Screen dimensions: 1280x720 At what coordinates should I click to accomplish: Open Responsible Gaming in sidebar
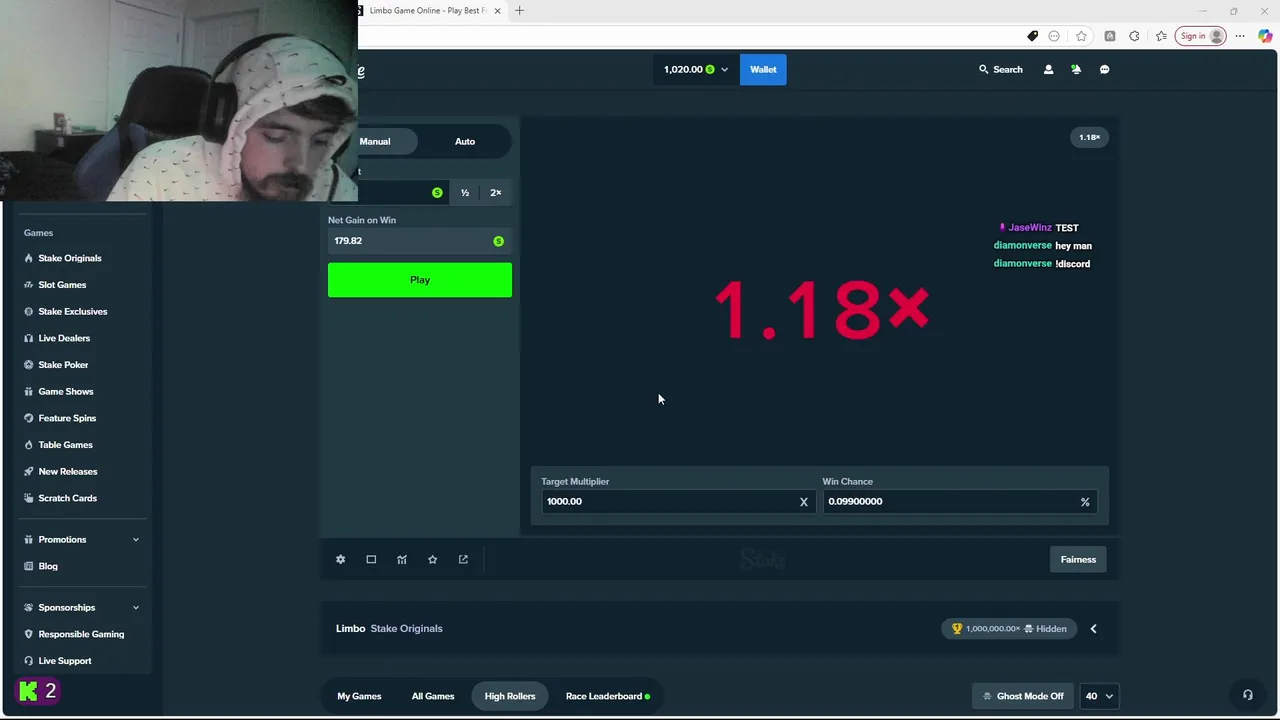81,634
